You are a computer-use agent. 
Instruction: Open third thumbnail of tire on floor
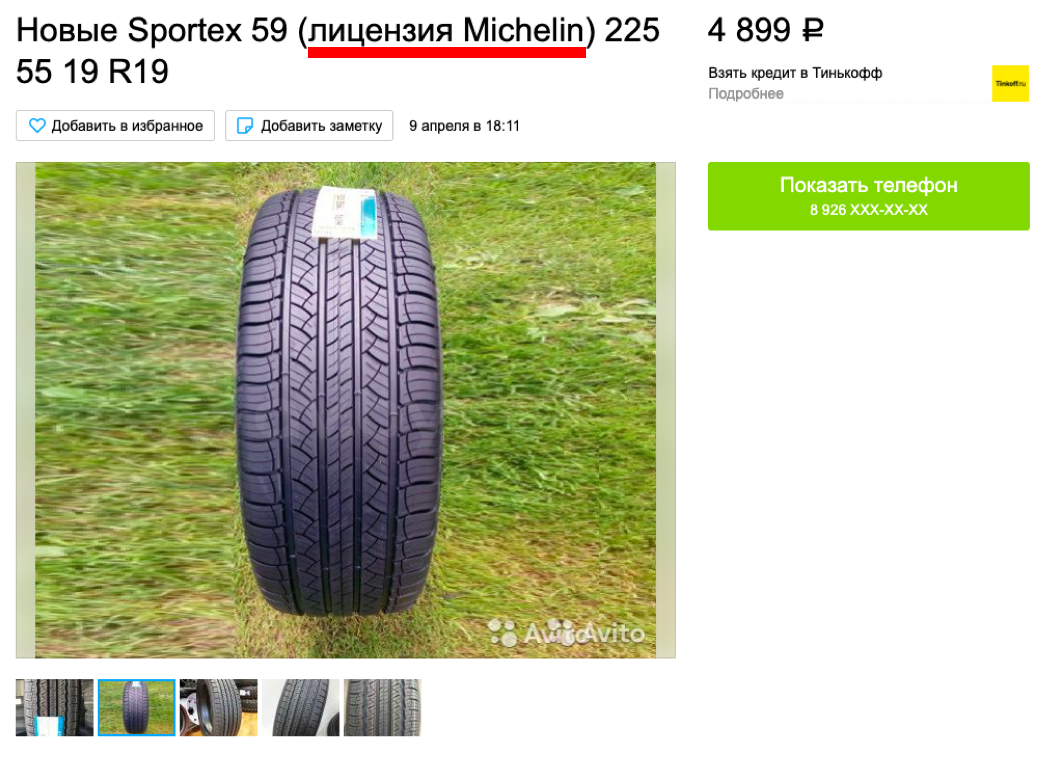218,707
